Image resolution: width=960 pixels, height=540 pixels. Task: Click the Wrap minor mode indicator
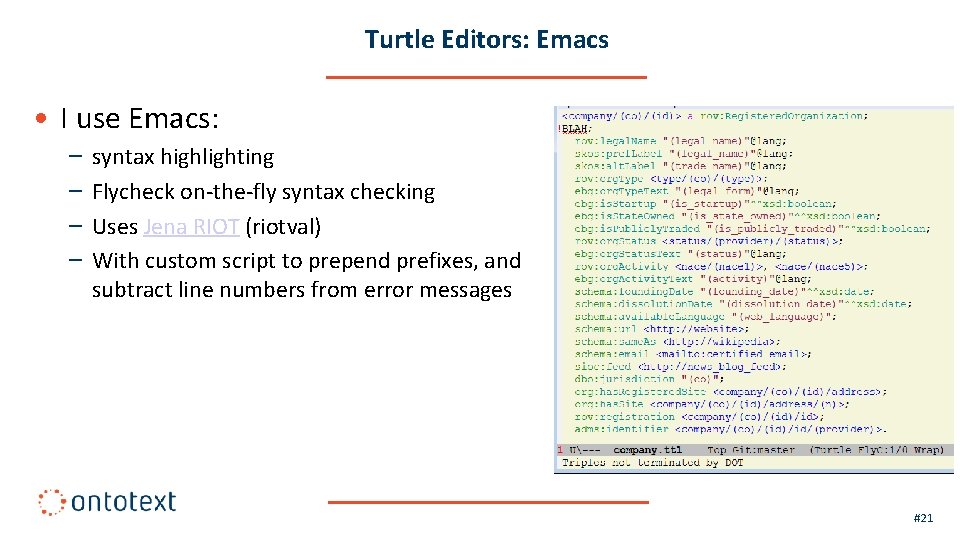[x=927, y=450]
